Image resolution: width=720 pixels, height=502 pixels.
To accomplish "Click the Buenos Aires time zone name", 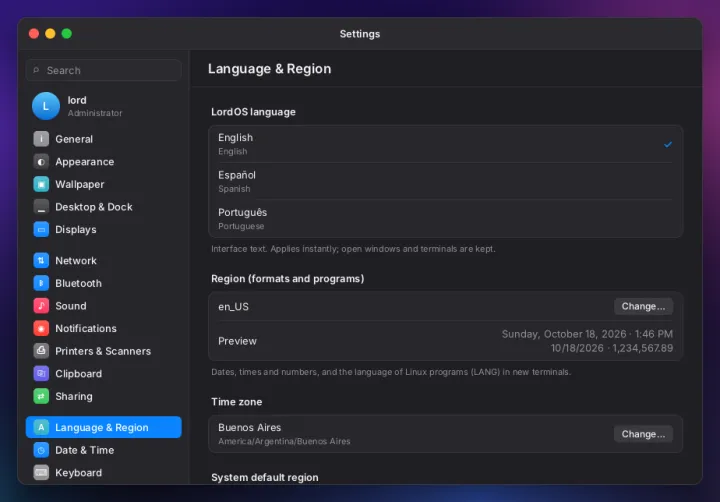I will pos(249,428).
